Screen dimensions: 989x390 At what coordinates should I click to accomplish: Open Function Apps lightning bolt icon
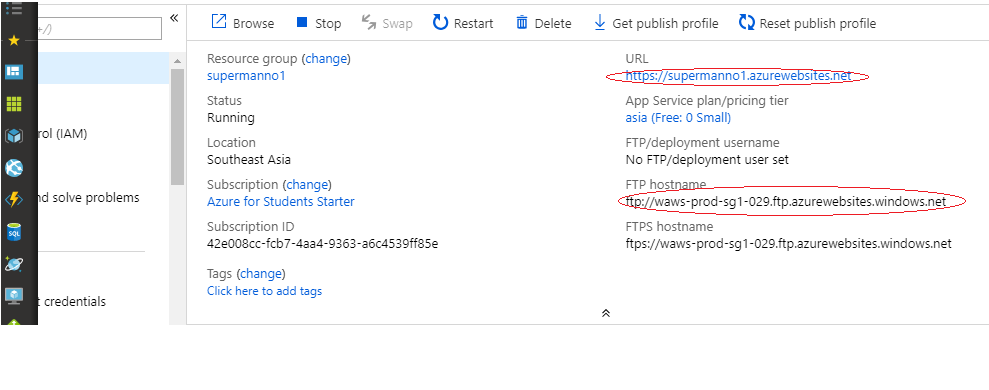[14, 200]
